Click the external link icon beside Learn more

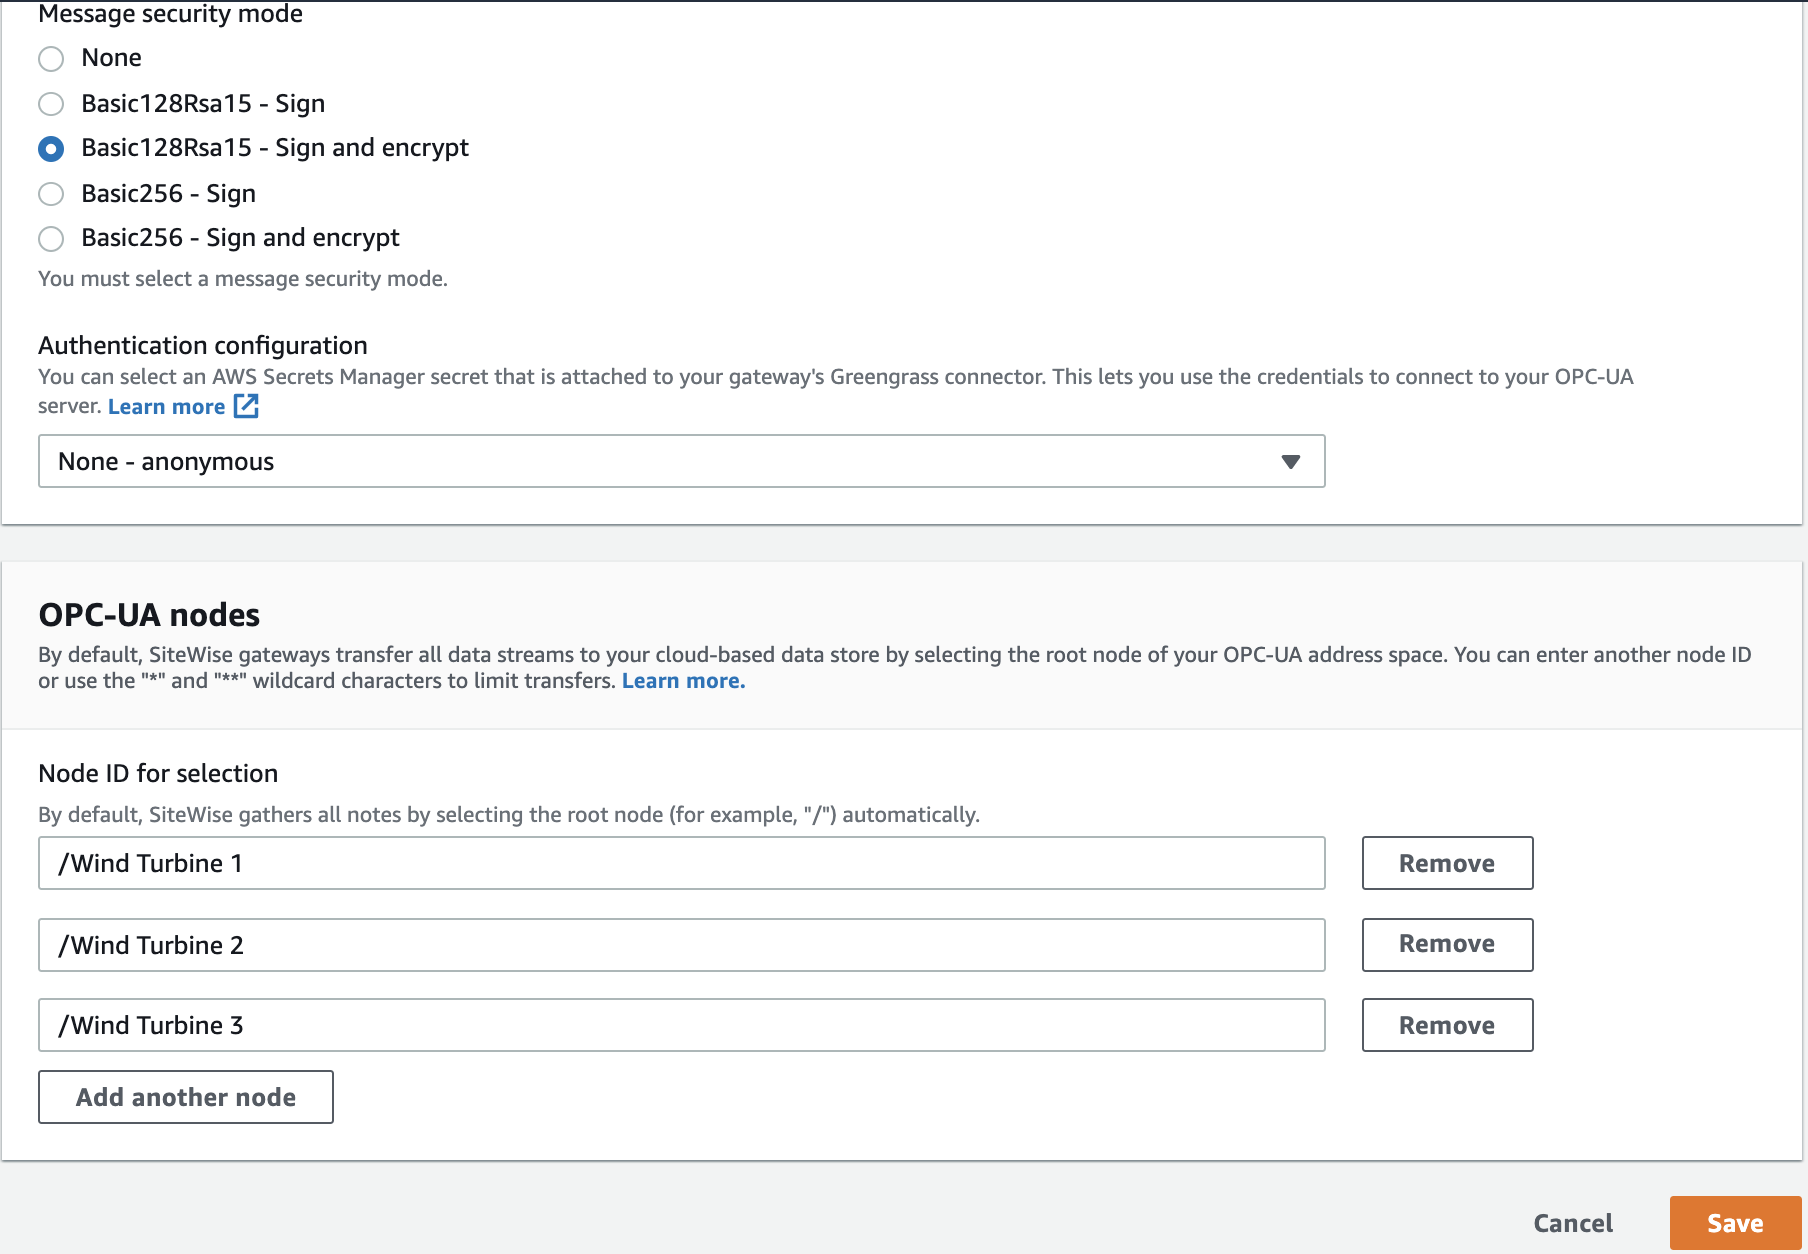[246, 406]
